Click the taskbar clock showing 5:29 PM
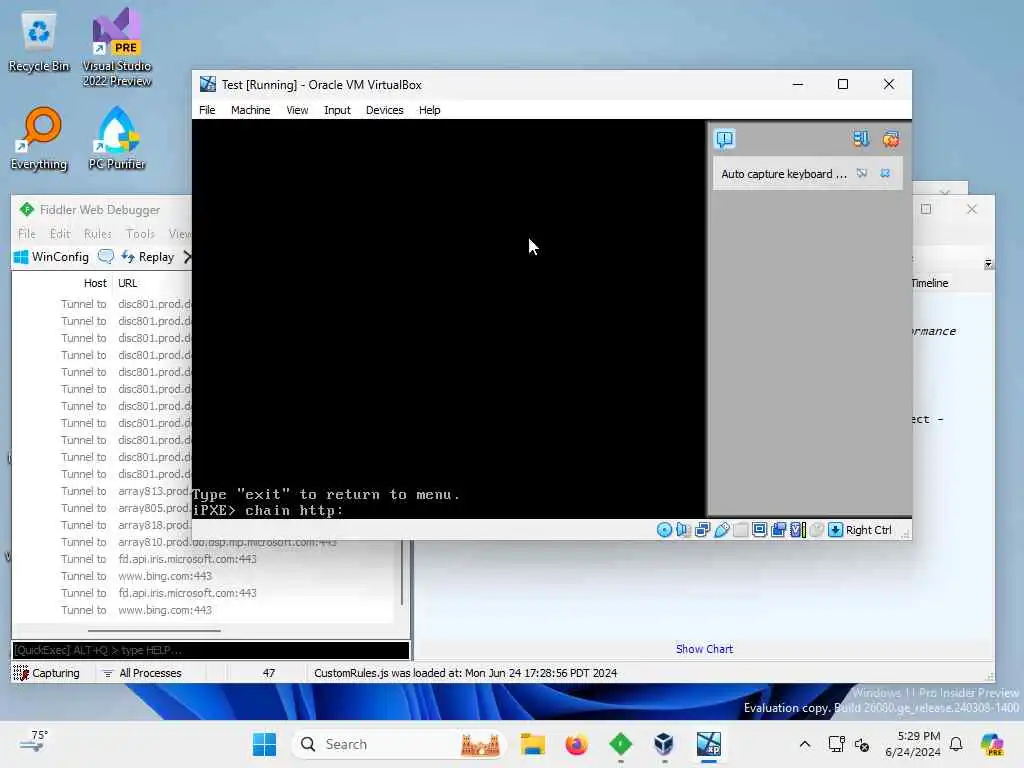 pos(913,744)
